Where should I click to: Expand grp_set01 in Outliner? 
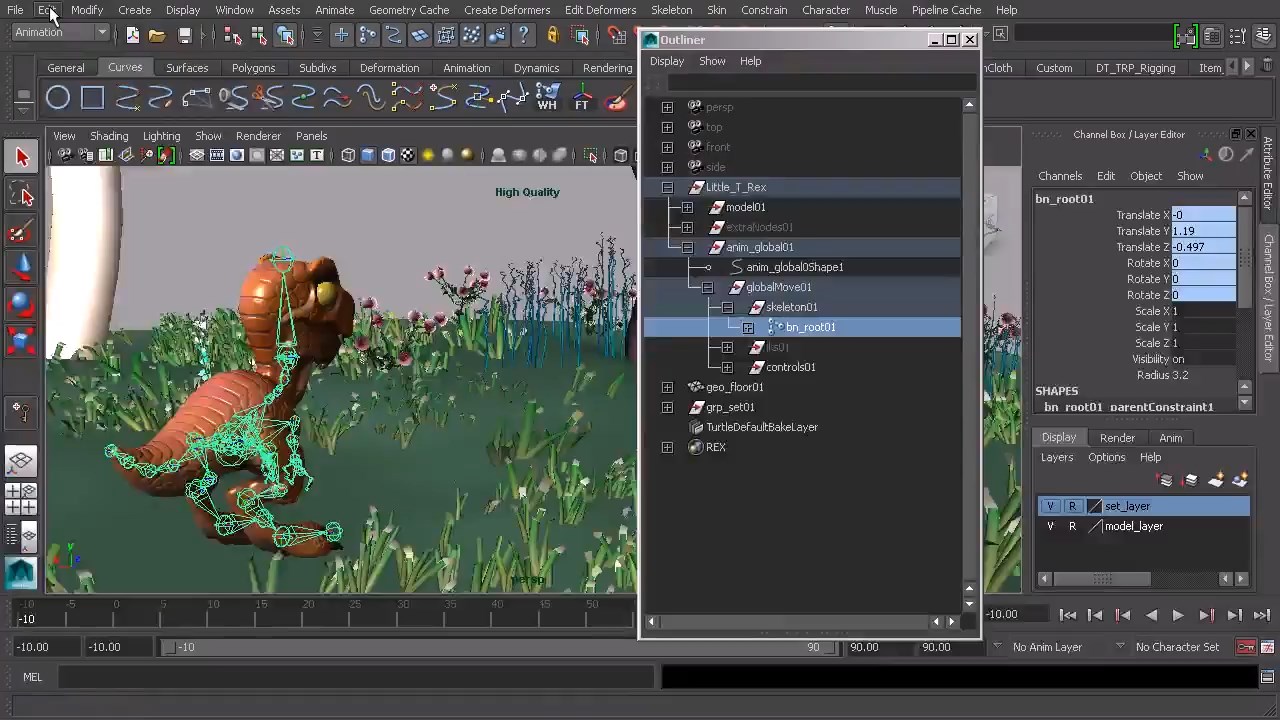(x=667, y=407)
